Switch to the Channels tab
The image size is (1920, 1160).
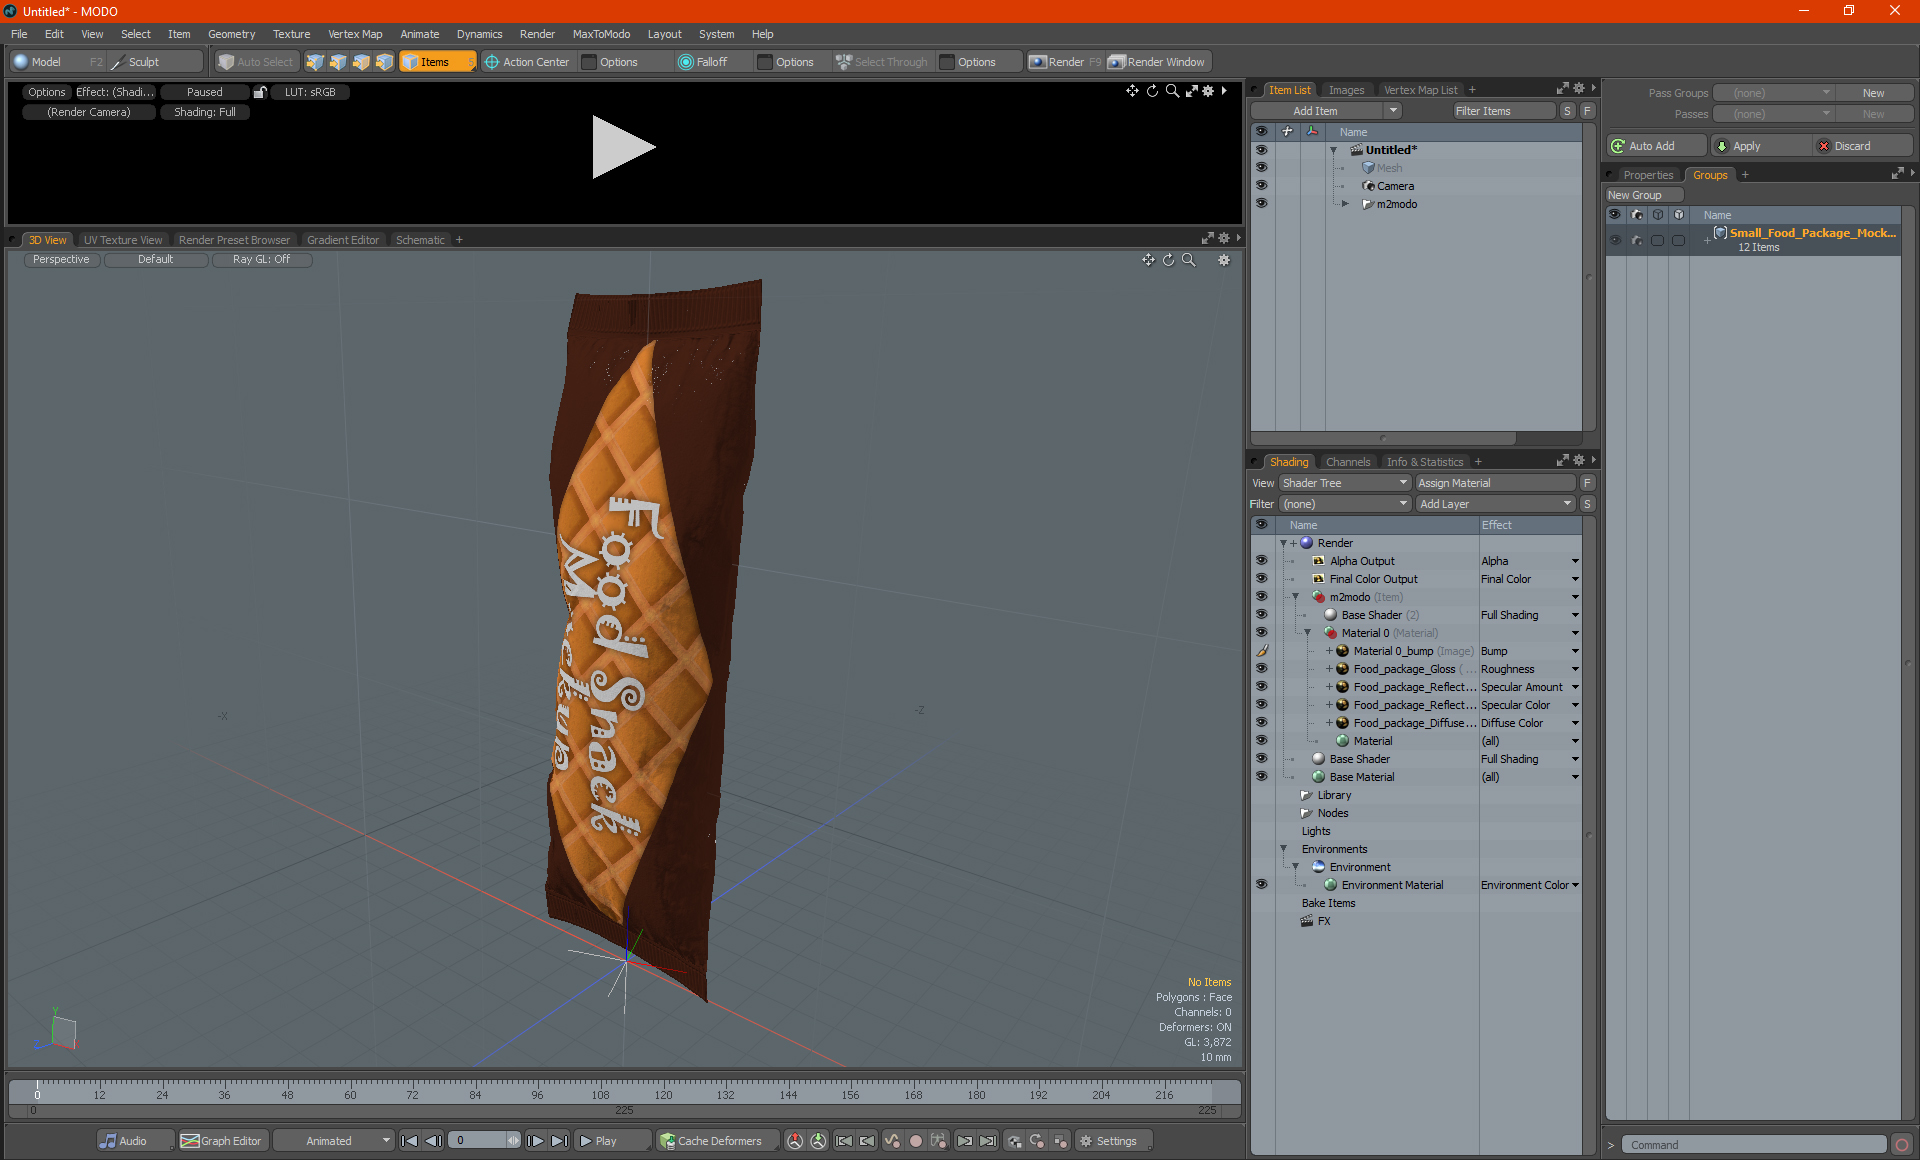[x=1347, y=462]
